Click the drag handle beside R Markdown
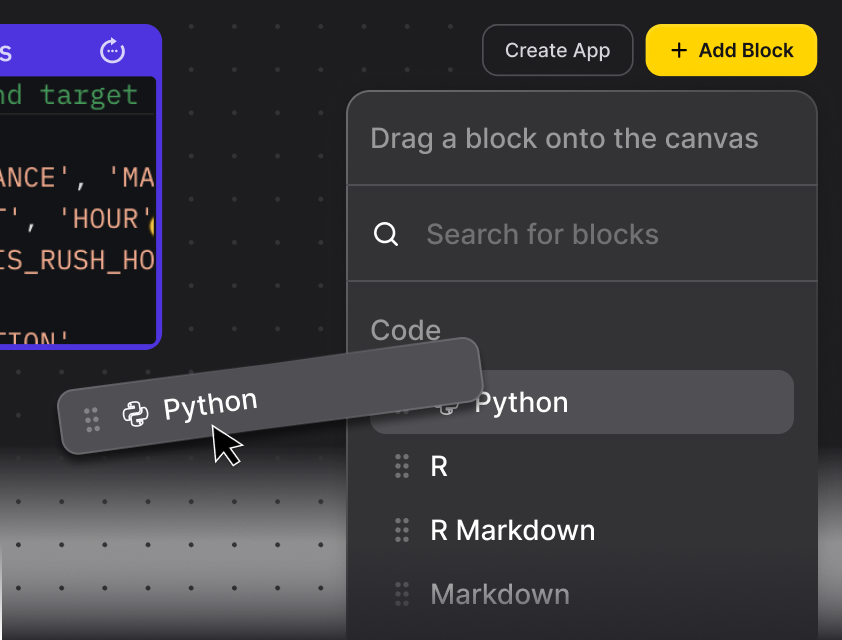This screenshot has width=842, height=640. (x=402, y=530)
